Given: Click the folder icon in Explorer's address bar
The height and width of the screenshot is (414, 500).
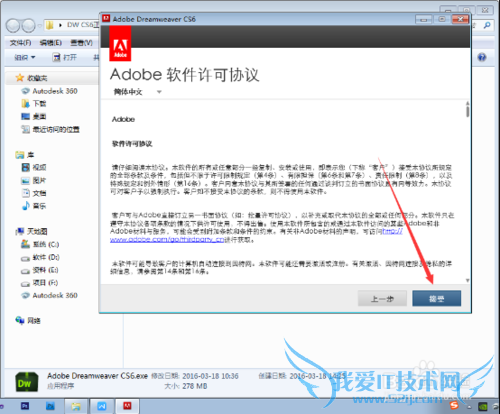Looking at the screenshot, I should [49, 25].
